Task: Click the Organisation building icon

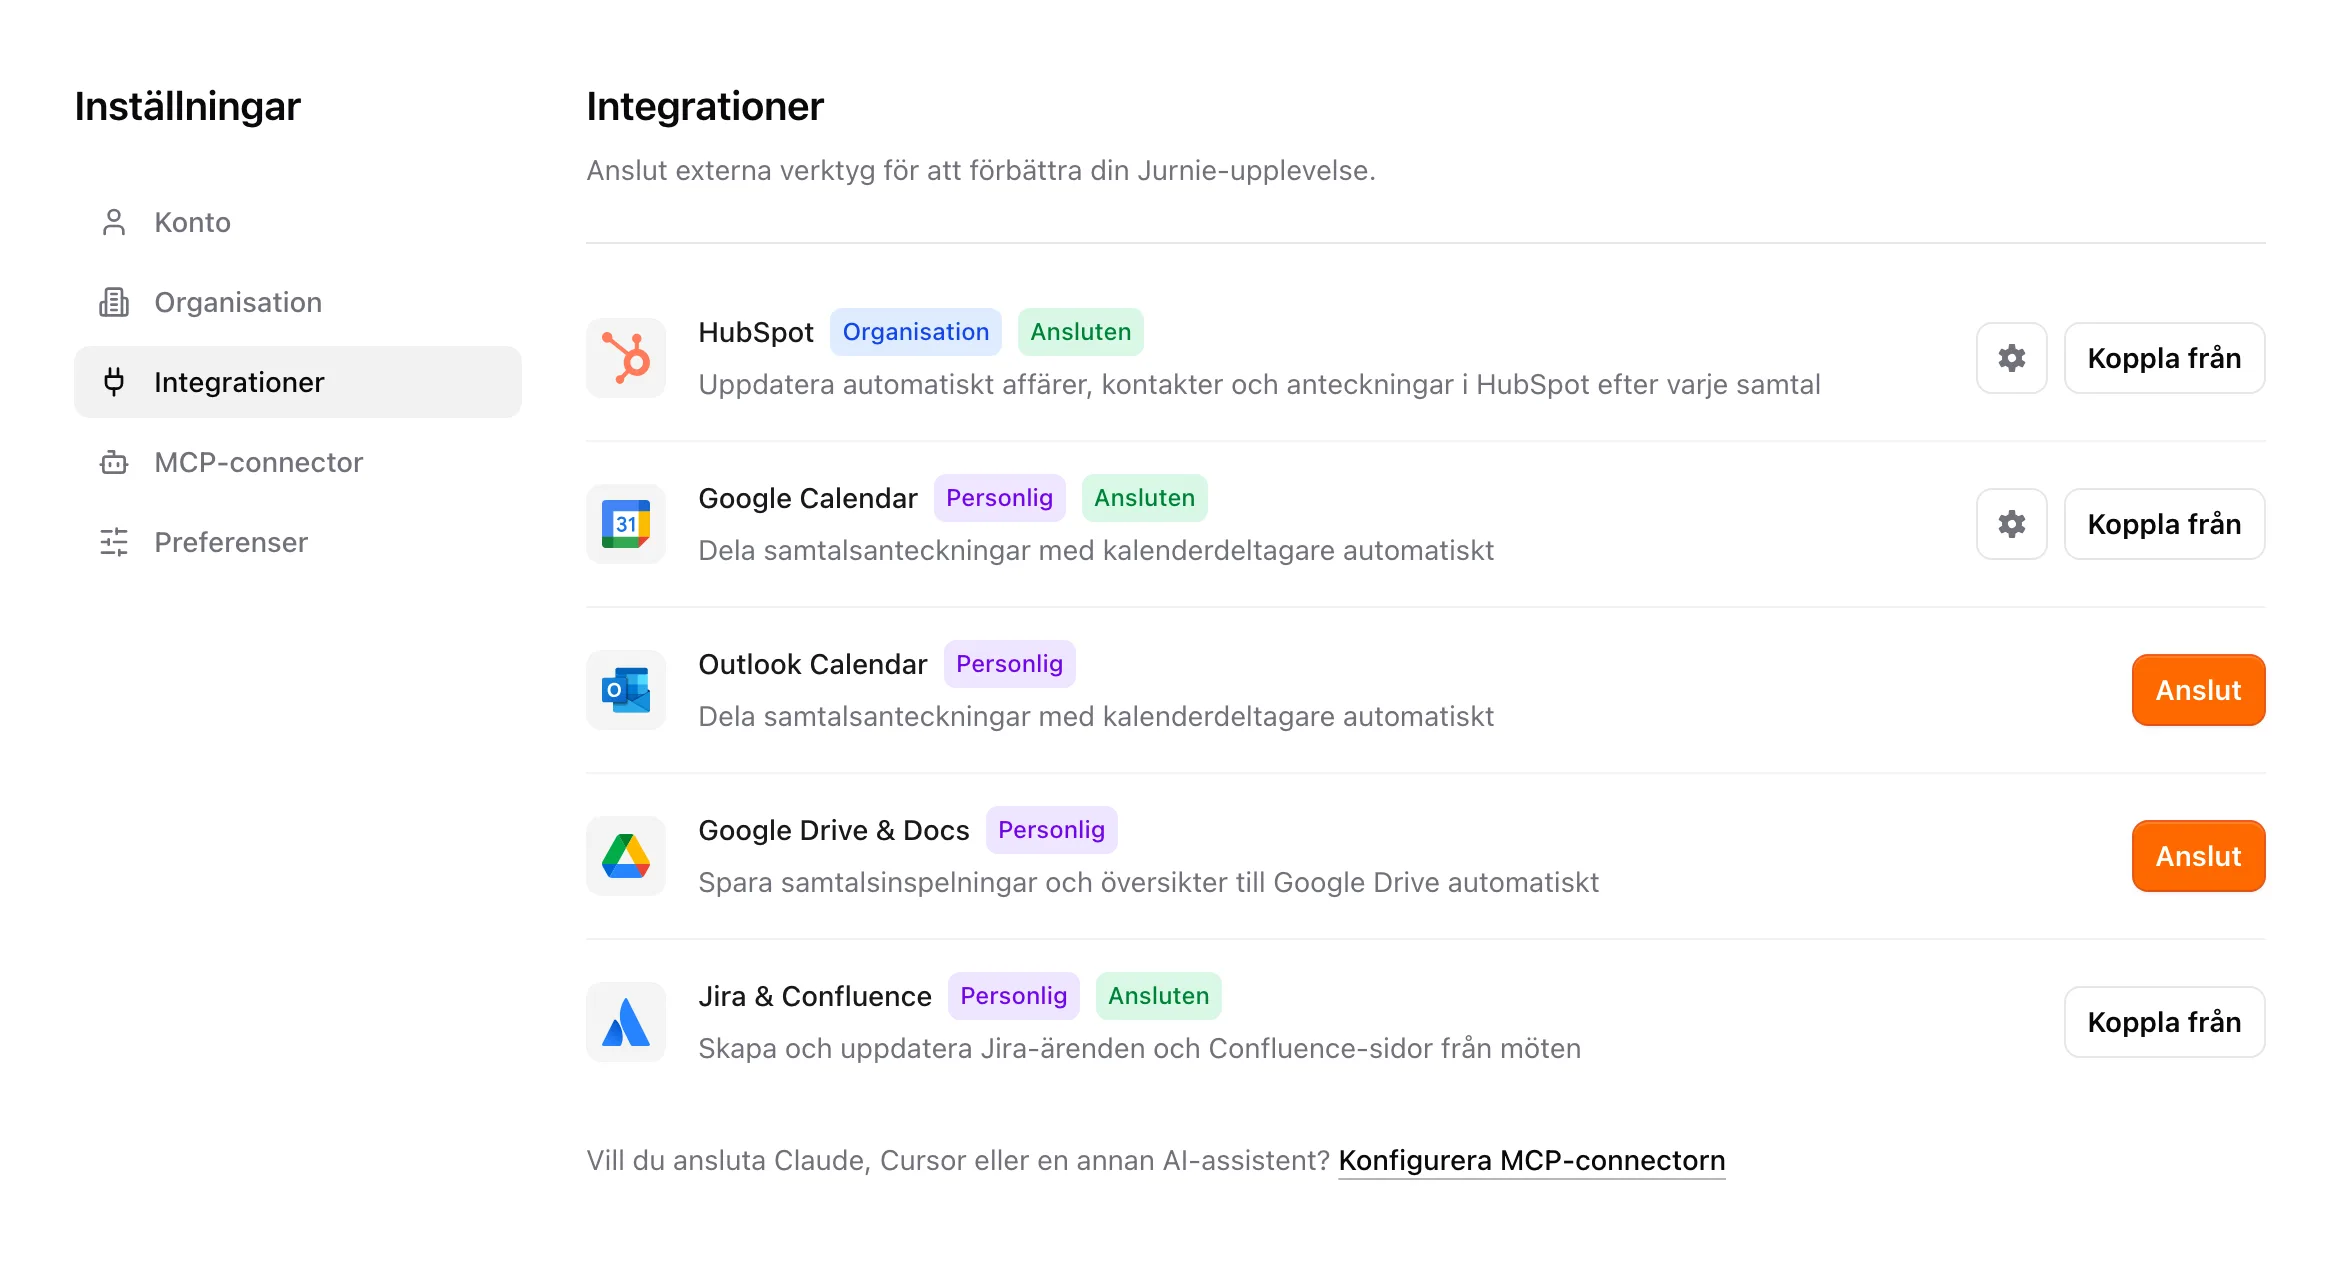Action: pyautogui.click(x=114, y=302)
